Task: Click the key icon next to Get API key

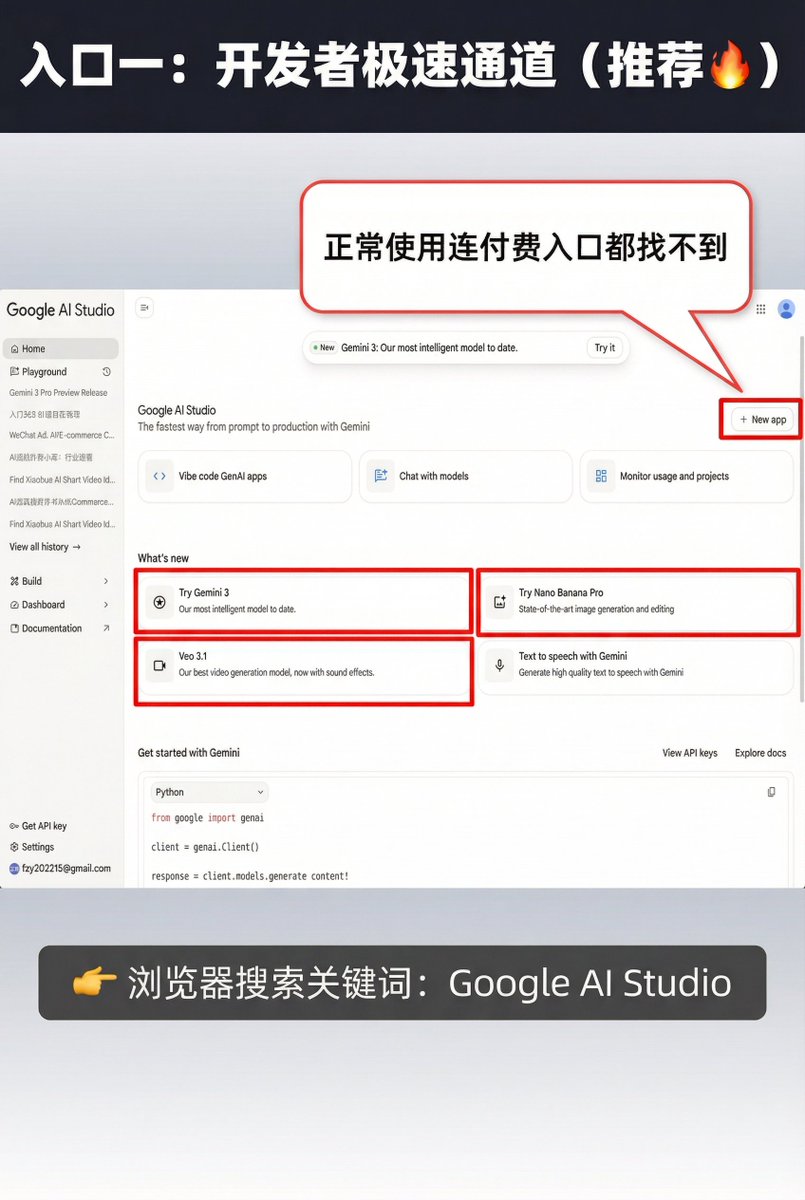Action: [x=14, y=826]
